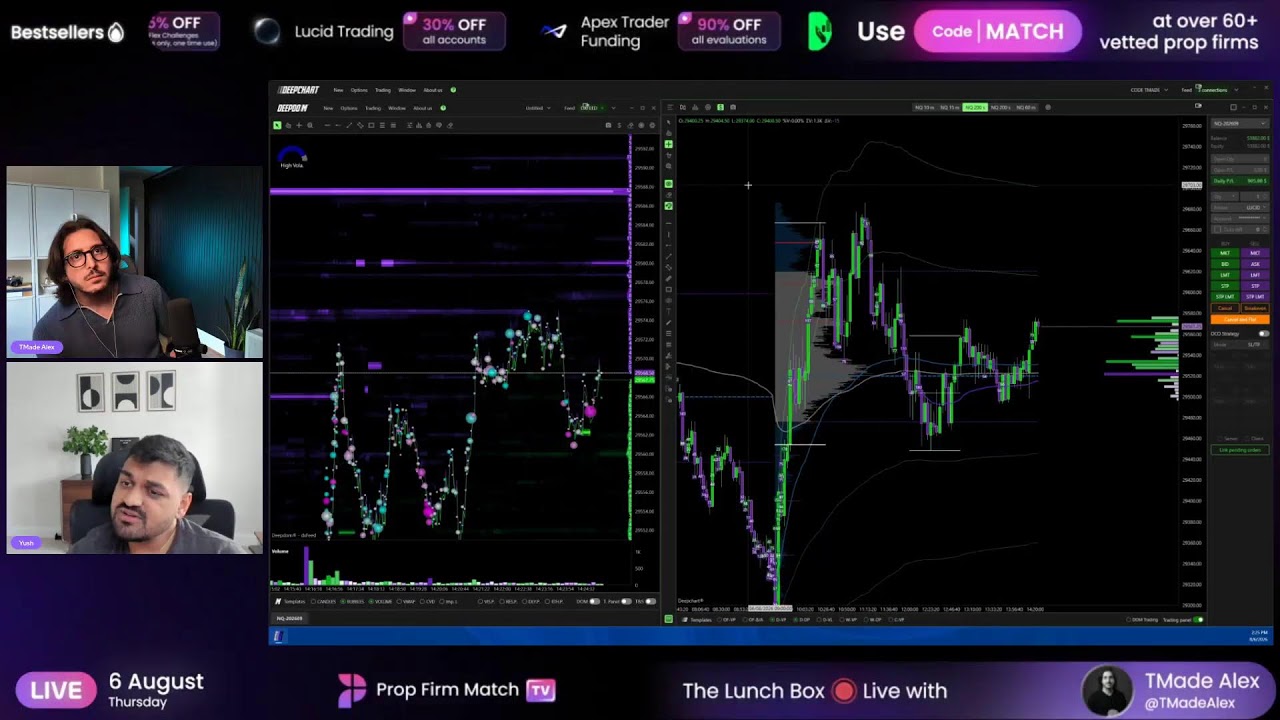This screenshot has height=720, width=1280.
Task: Click the green Link pending orders button
Action: point(1240,450)
